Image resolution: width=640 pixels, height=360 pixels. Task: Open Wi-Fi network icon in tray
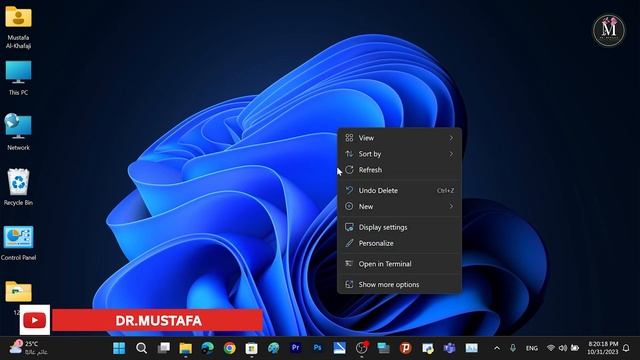click(551, 348)
